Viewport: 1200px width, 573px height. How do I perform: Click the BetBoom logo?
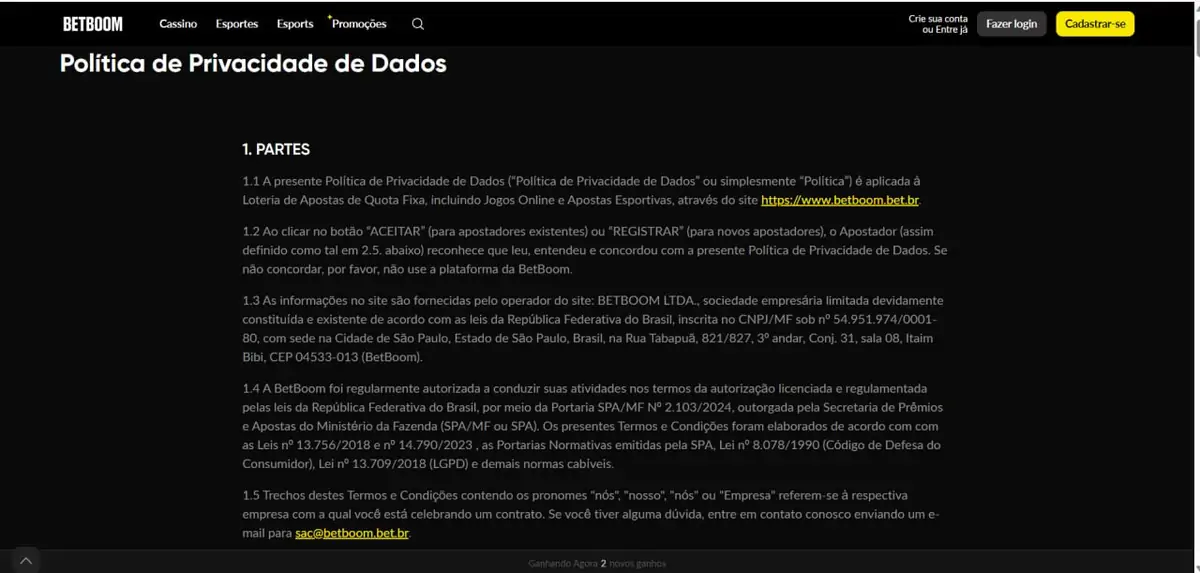point(92,24)
